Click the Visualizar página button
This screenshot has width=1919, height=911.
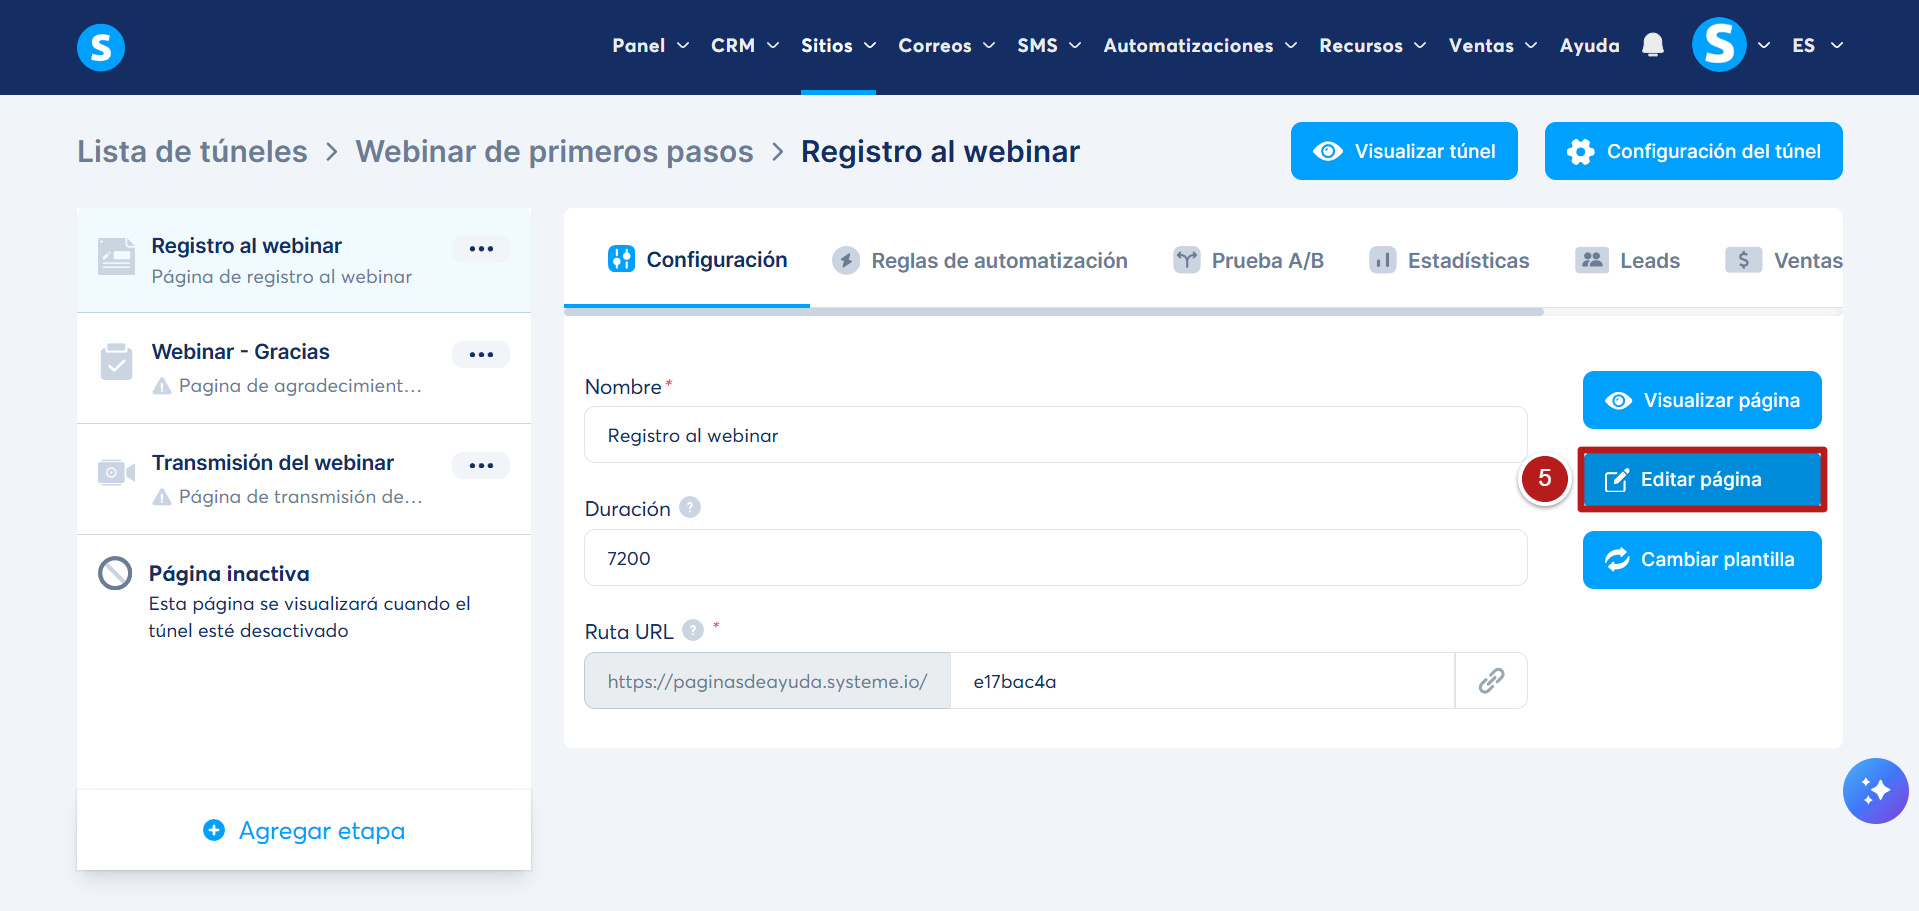point(1702,400)
